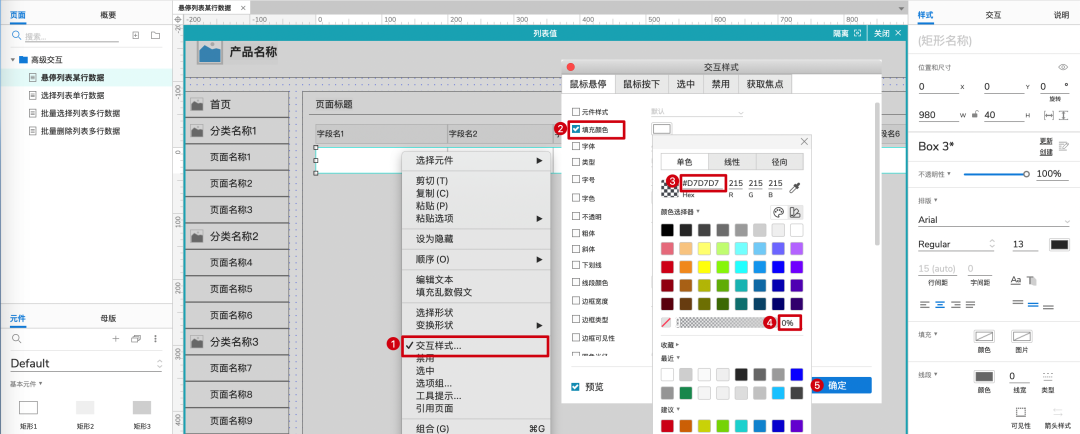Click the add folder icon in Pages panel
Image resolution: width=1080 pixels, height=434 pixels.
pyautogui.click(x=156, y=35)
